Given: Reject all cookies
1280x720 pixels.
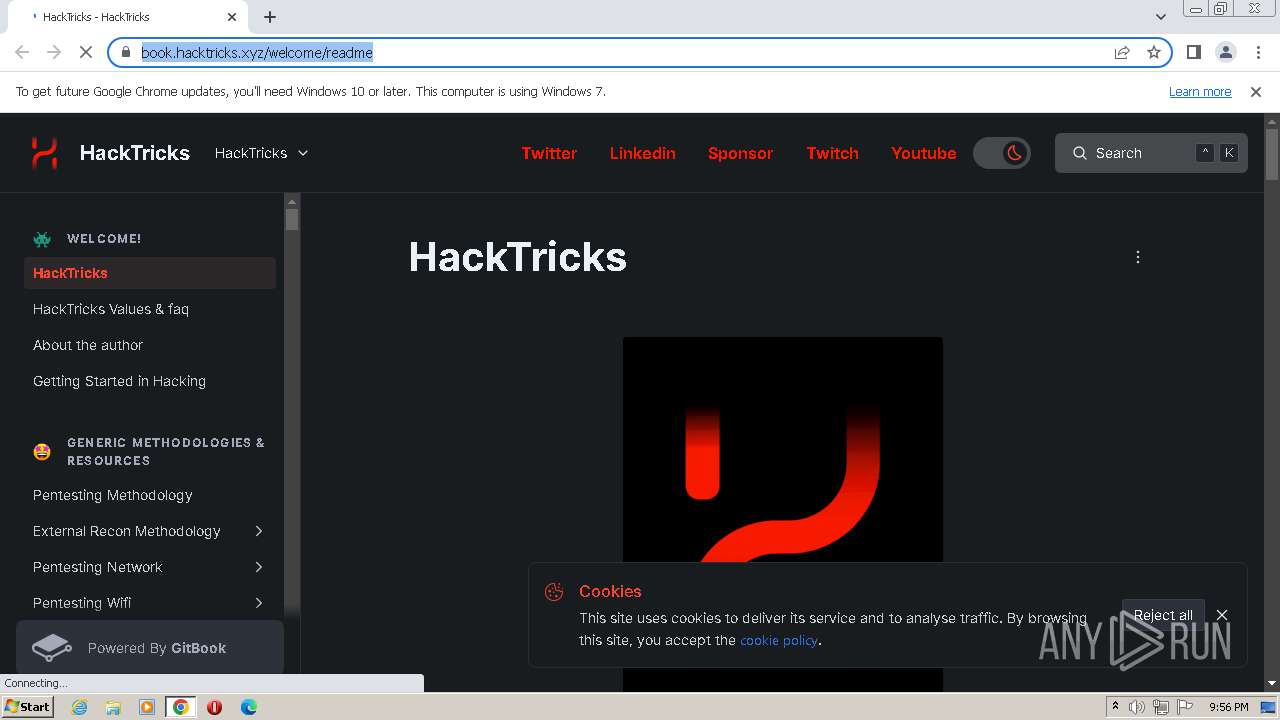Looking at the screenshot, I should [1163, 615].
